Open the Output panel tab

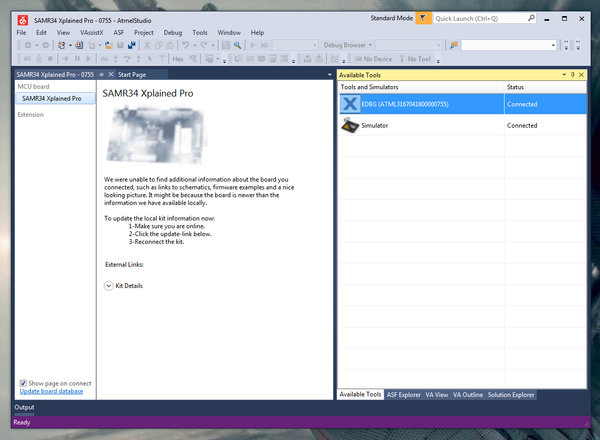point(24,407)
